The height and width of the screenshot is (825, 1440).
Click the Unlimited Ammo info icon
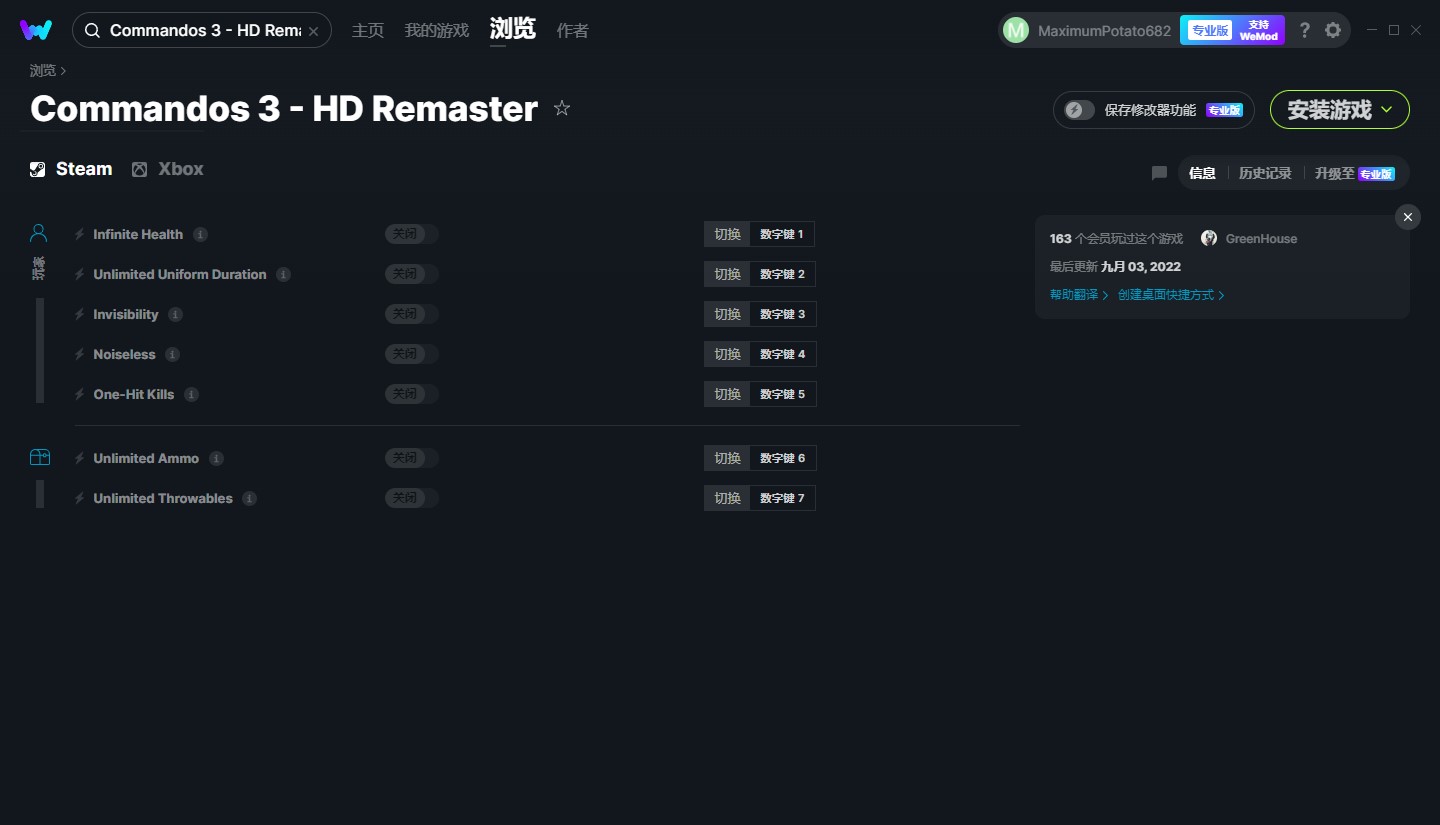217,458
